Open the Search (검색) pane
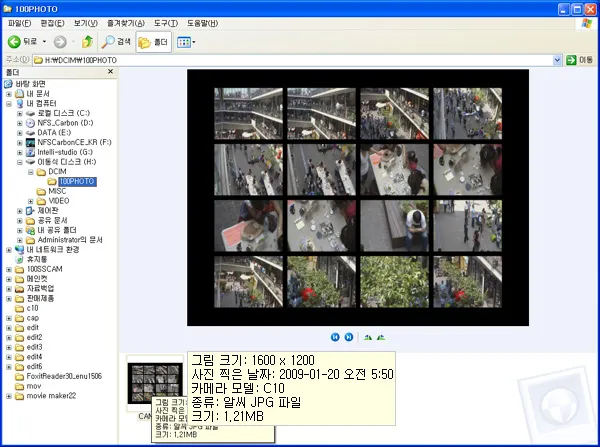 pyautogui.click(x=115, y=42)
